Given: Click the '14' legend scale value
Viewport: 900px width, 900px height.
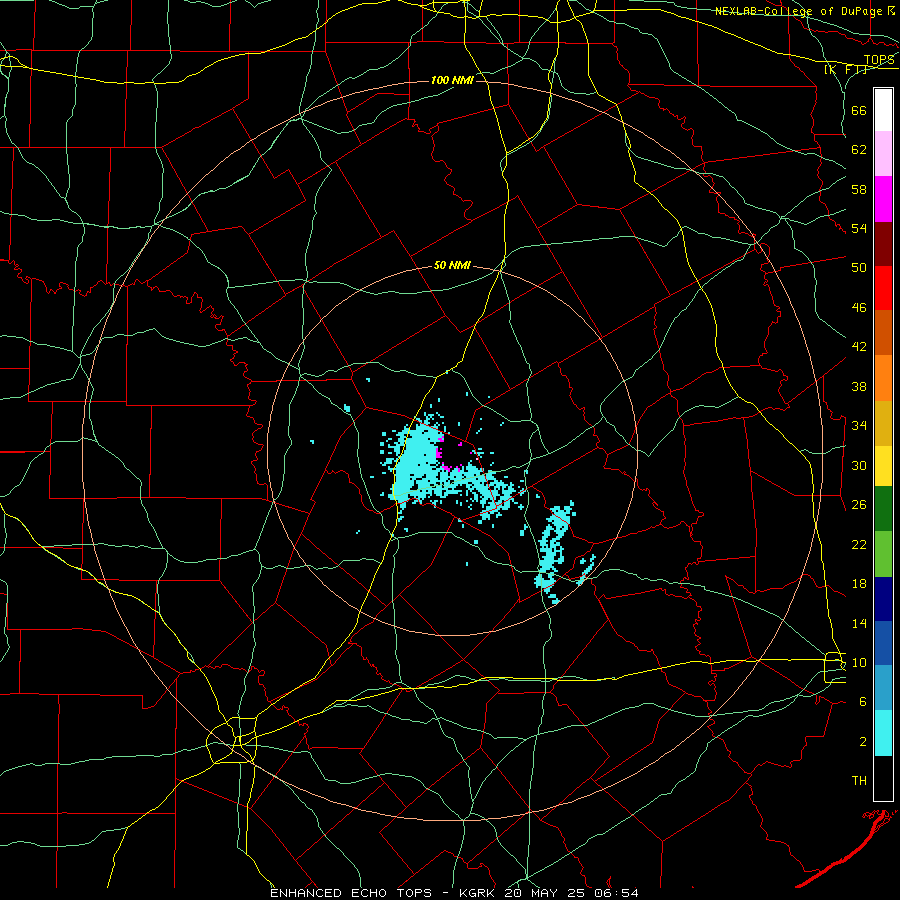Looking at the screenshot, I should click(x=859, y=623).
